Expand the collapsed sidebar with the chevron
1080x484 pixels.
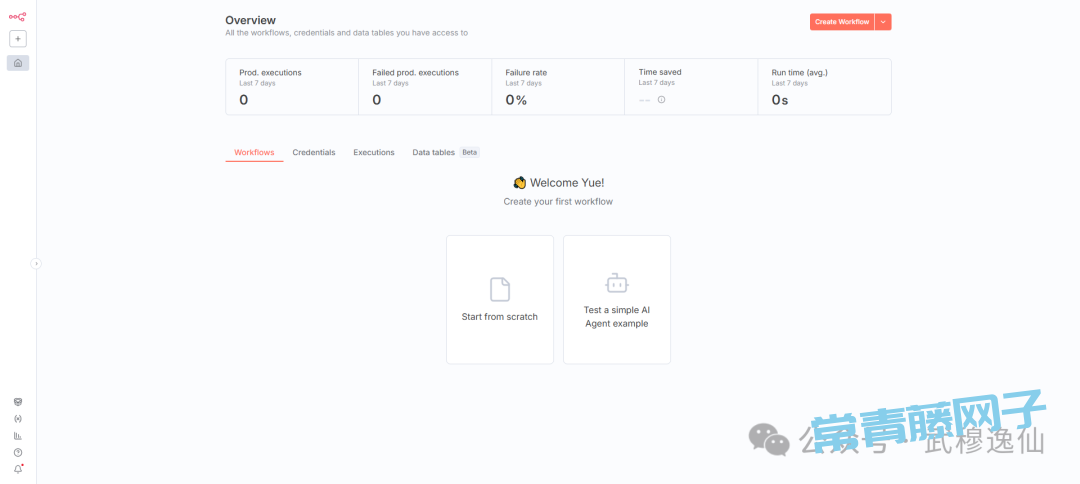(36, 264)
